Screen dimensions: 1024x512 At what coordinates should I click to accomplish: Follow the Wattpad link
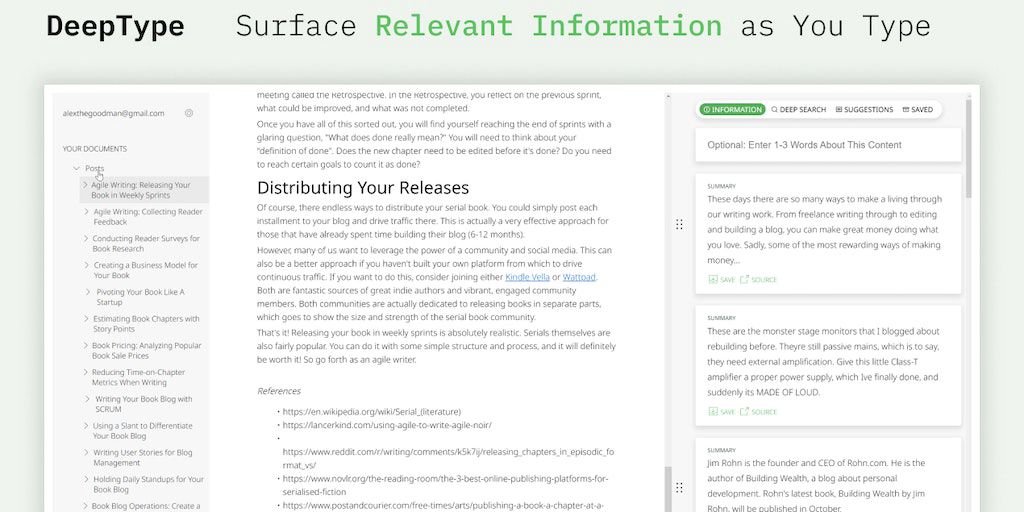[579, 277]
